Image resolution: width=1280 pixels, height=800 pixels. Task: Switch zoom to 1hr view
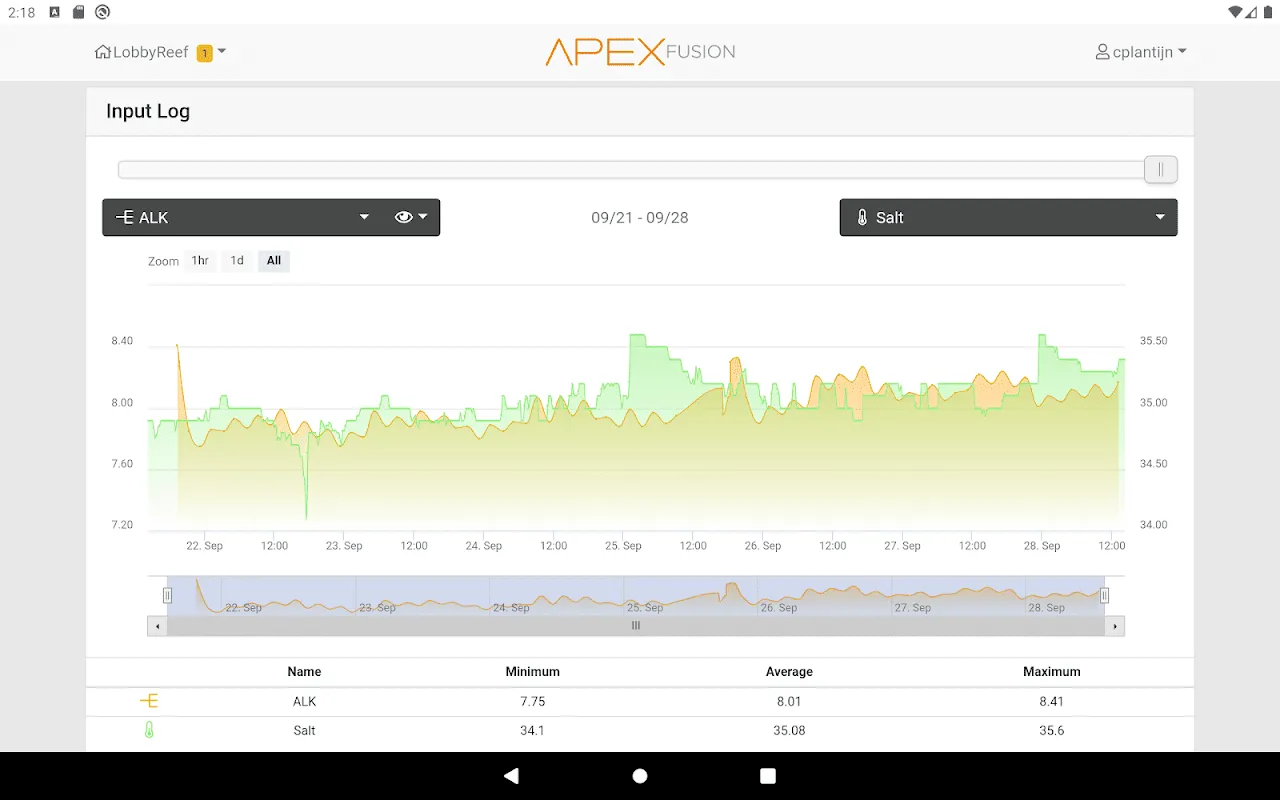click(x=199, y=260)
